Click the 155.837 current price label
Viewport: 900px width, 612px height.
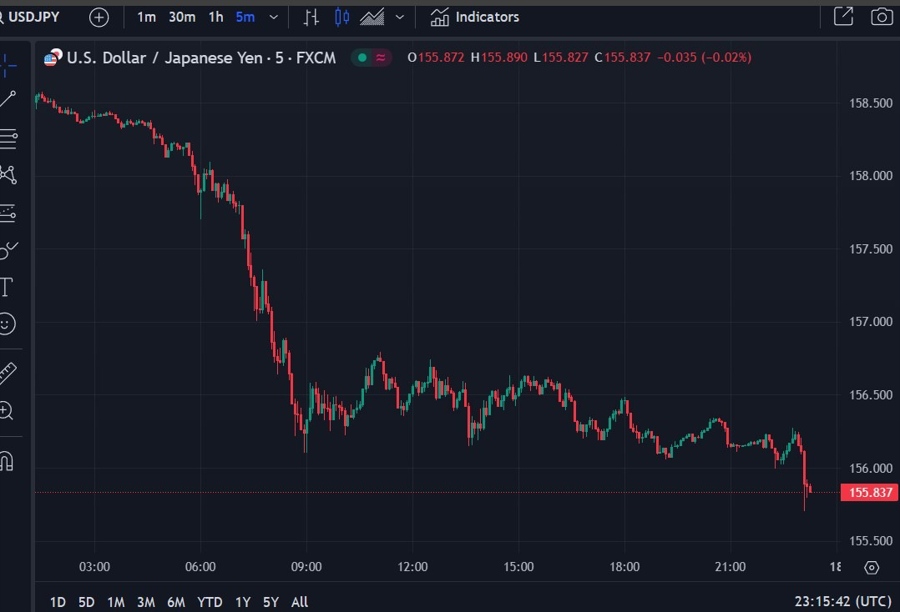[867, 492]
